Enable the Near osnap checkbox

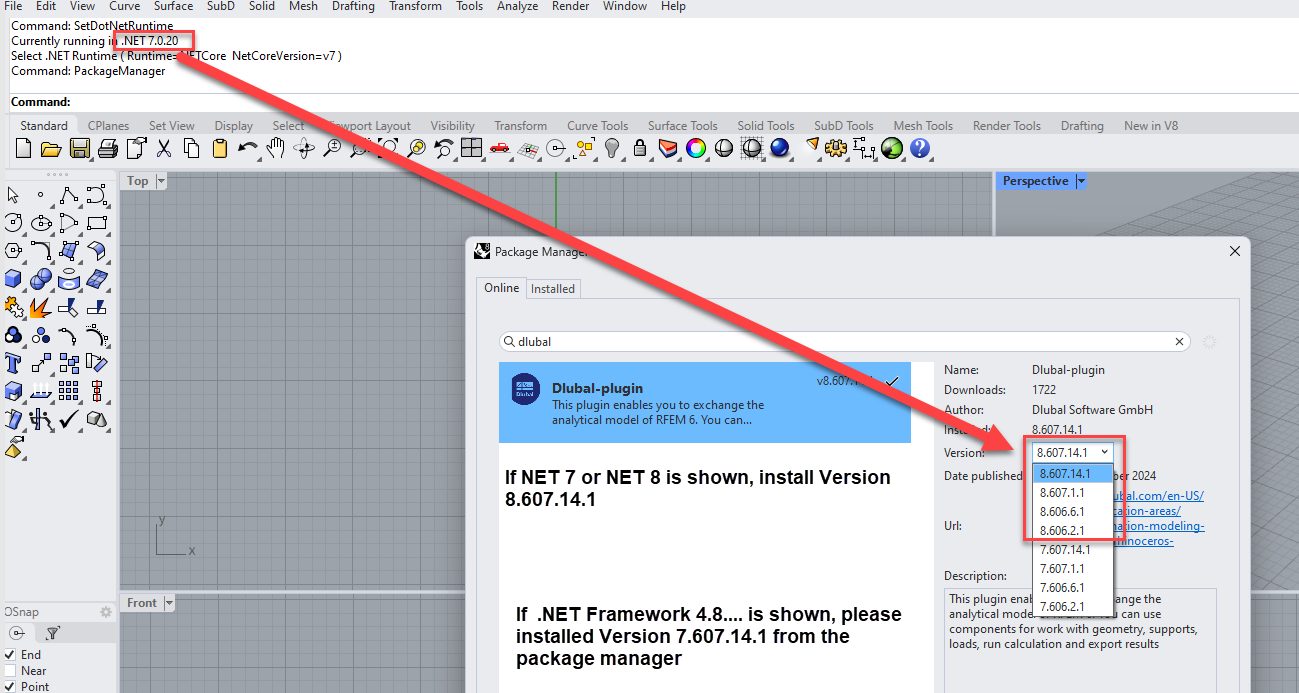coord(10,671)
